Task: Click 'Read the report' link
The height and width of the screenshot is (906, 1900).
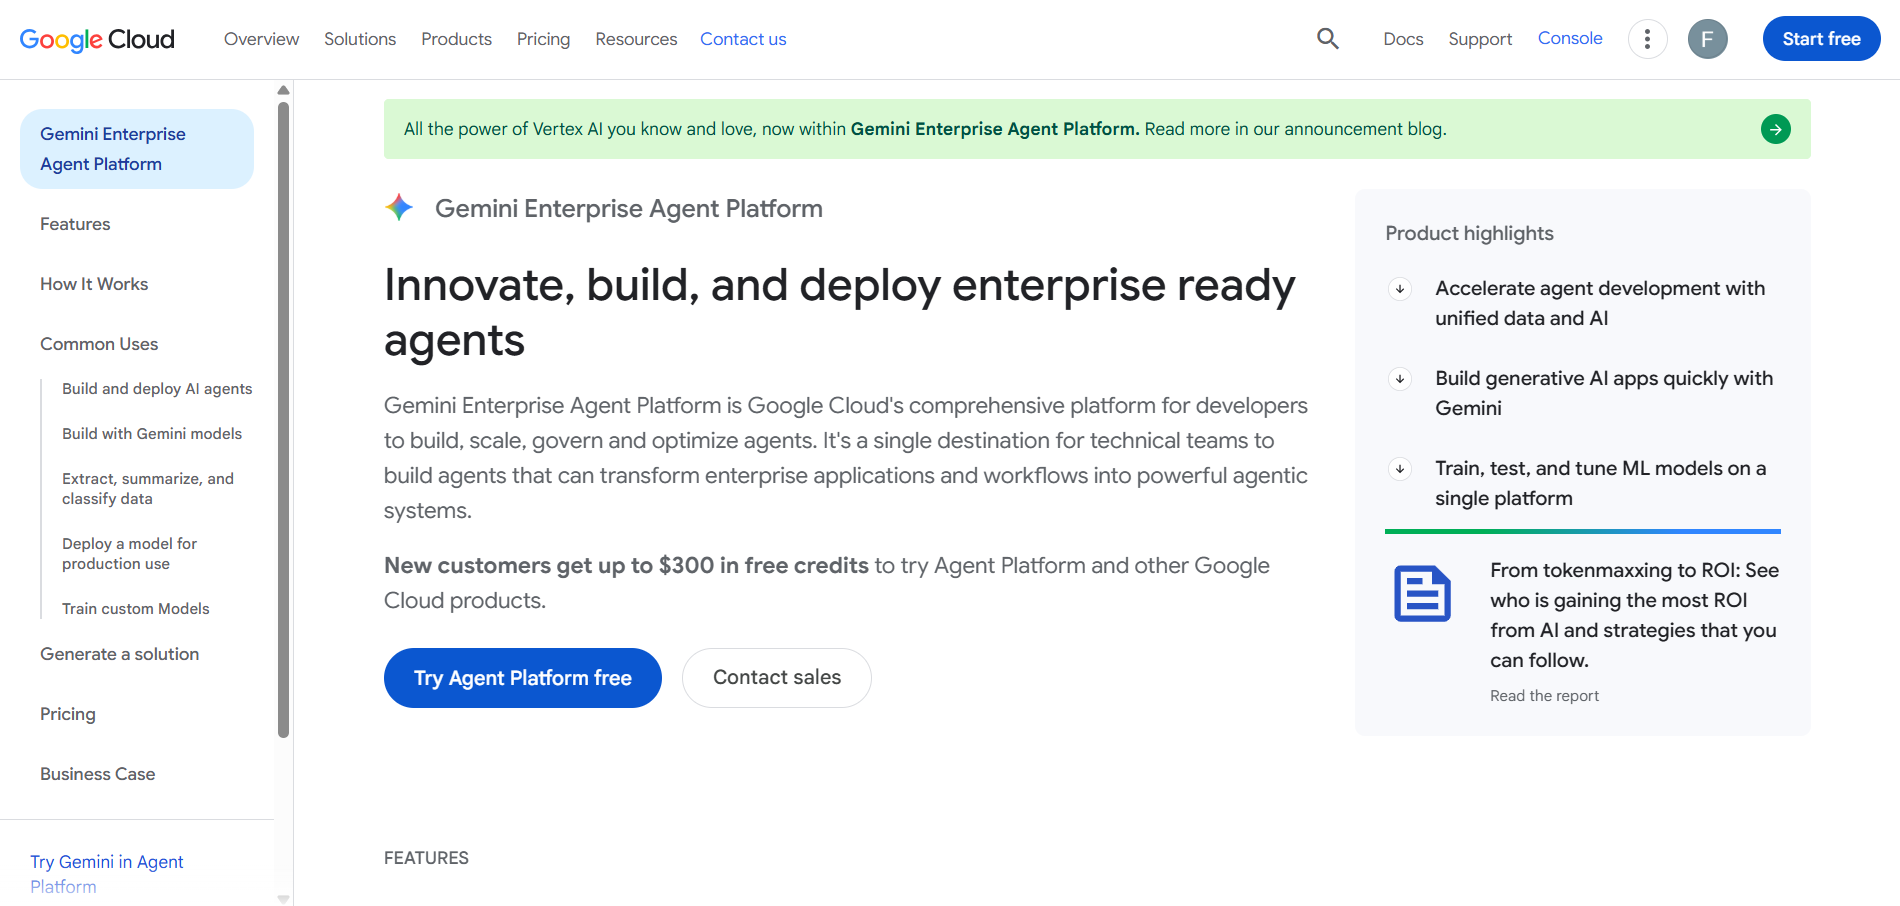Action: point(1544,696)
